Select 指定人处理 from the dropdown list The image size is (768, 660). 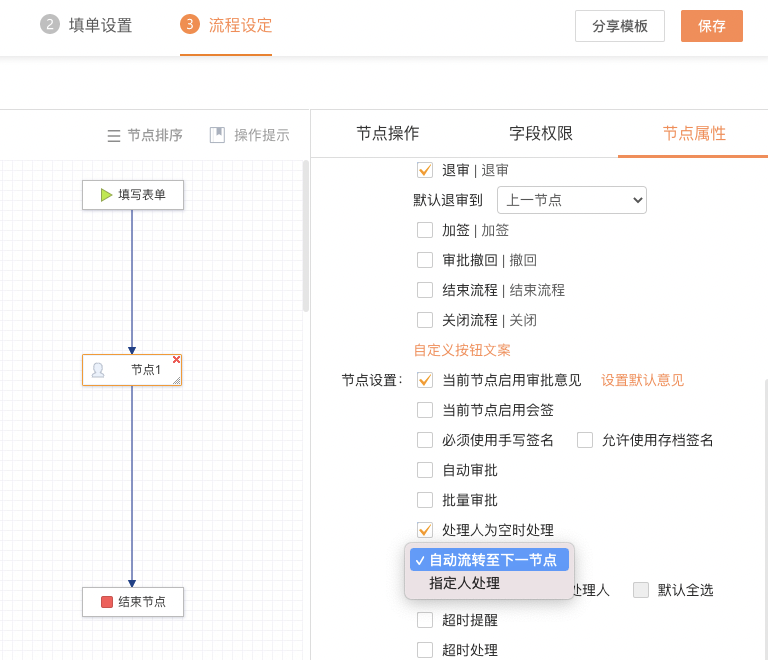[464, 583]
